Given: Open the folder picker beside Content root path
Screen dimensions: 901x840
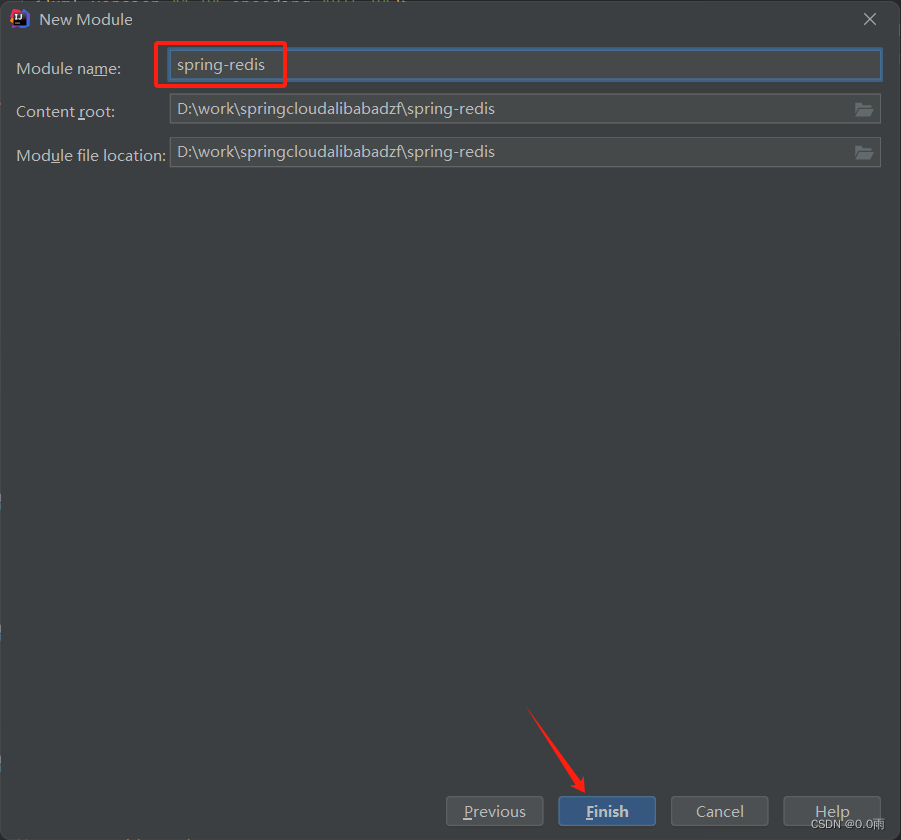Looking at the screenshot, I should point(863,110).
